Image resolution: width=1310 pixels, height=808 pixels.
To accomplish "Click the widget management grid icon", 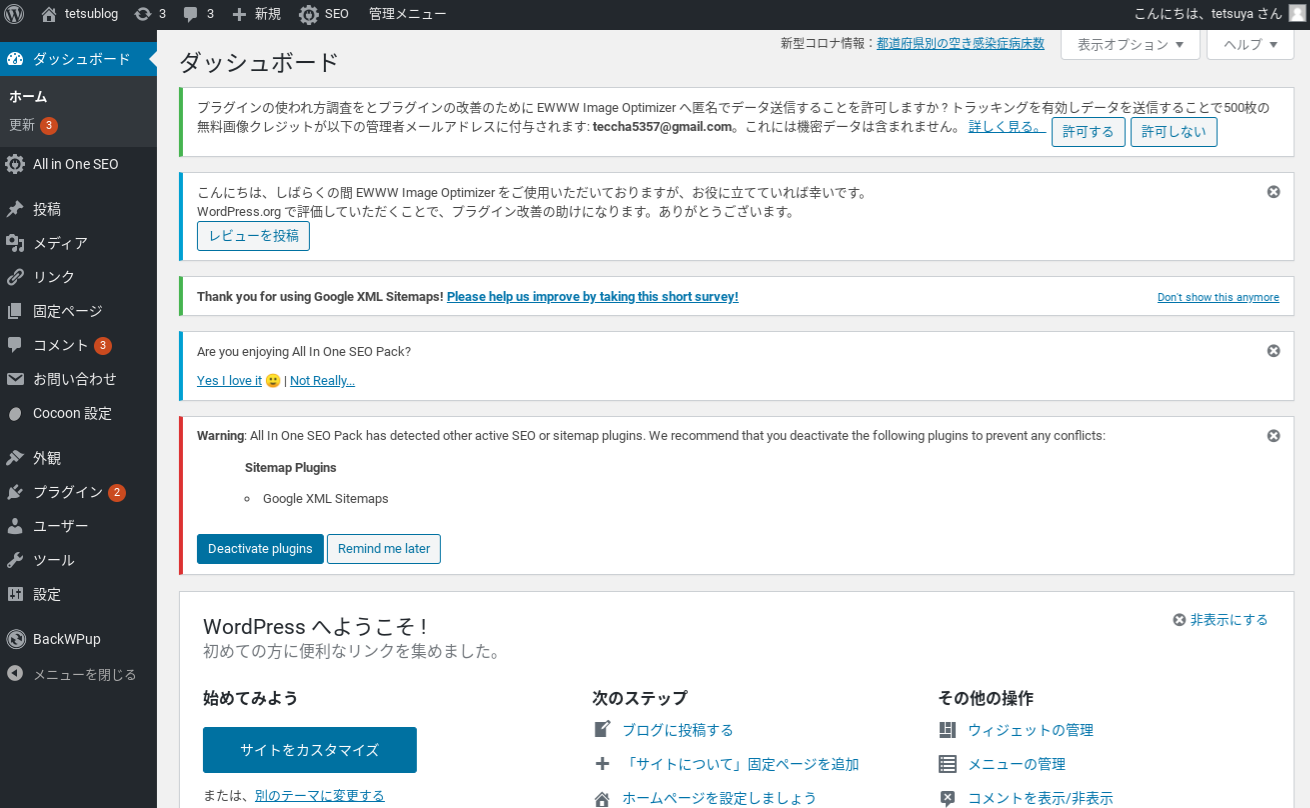I will point(947,730).
